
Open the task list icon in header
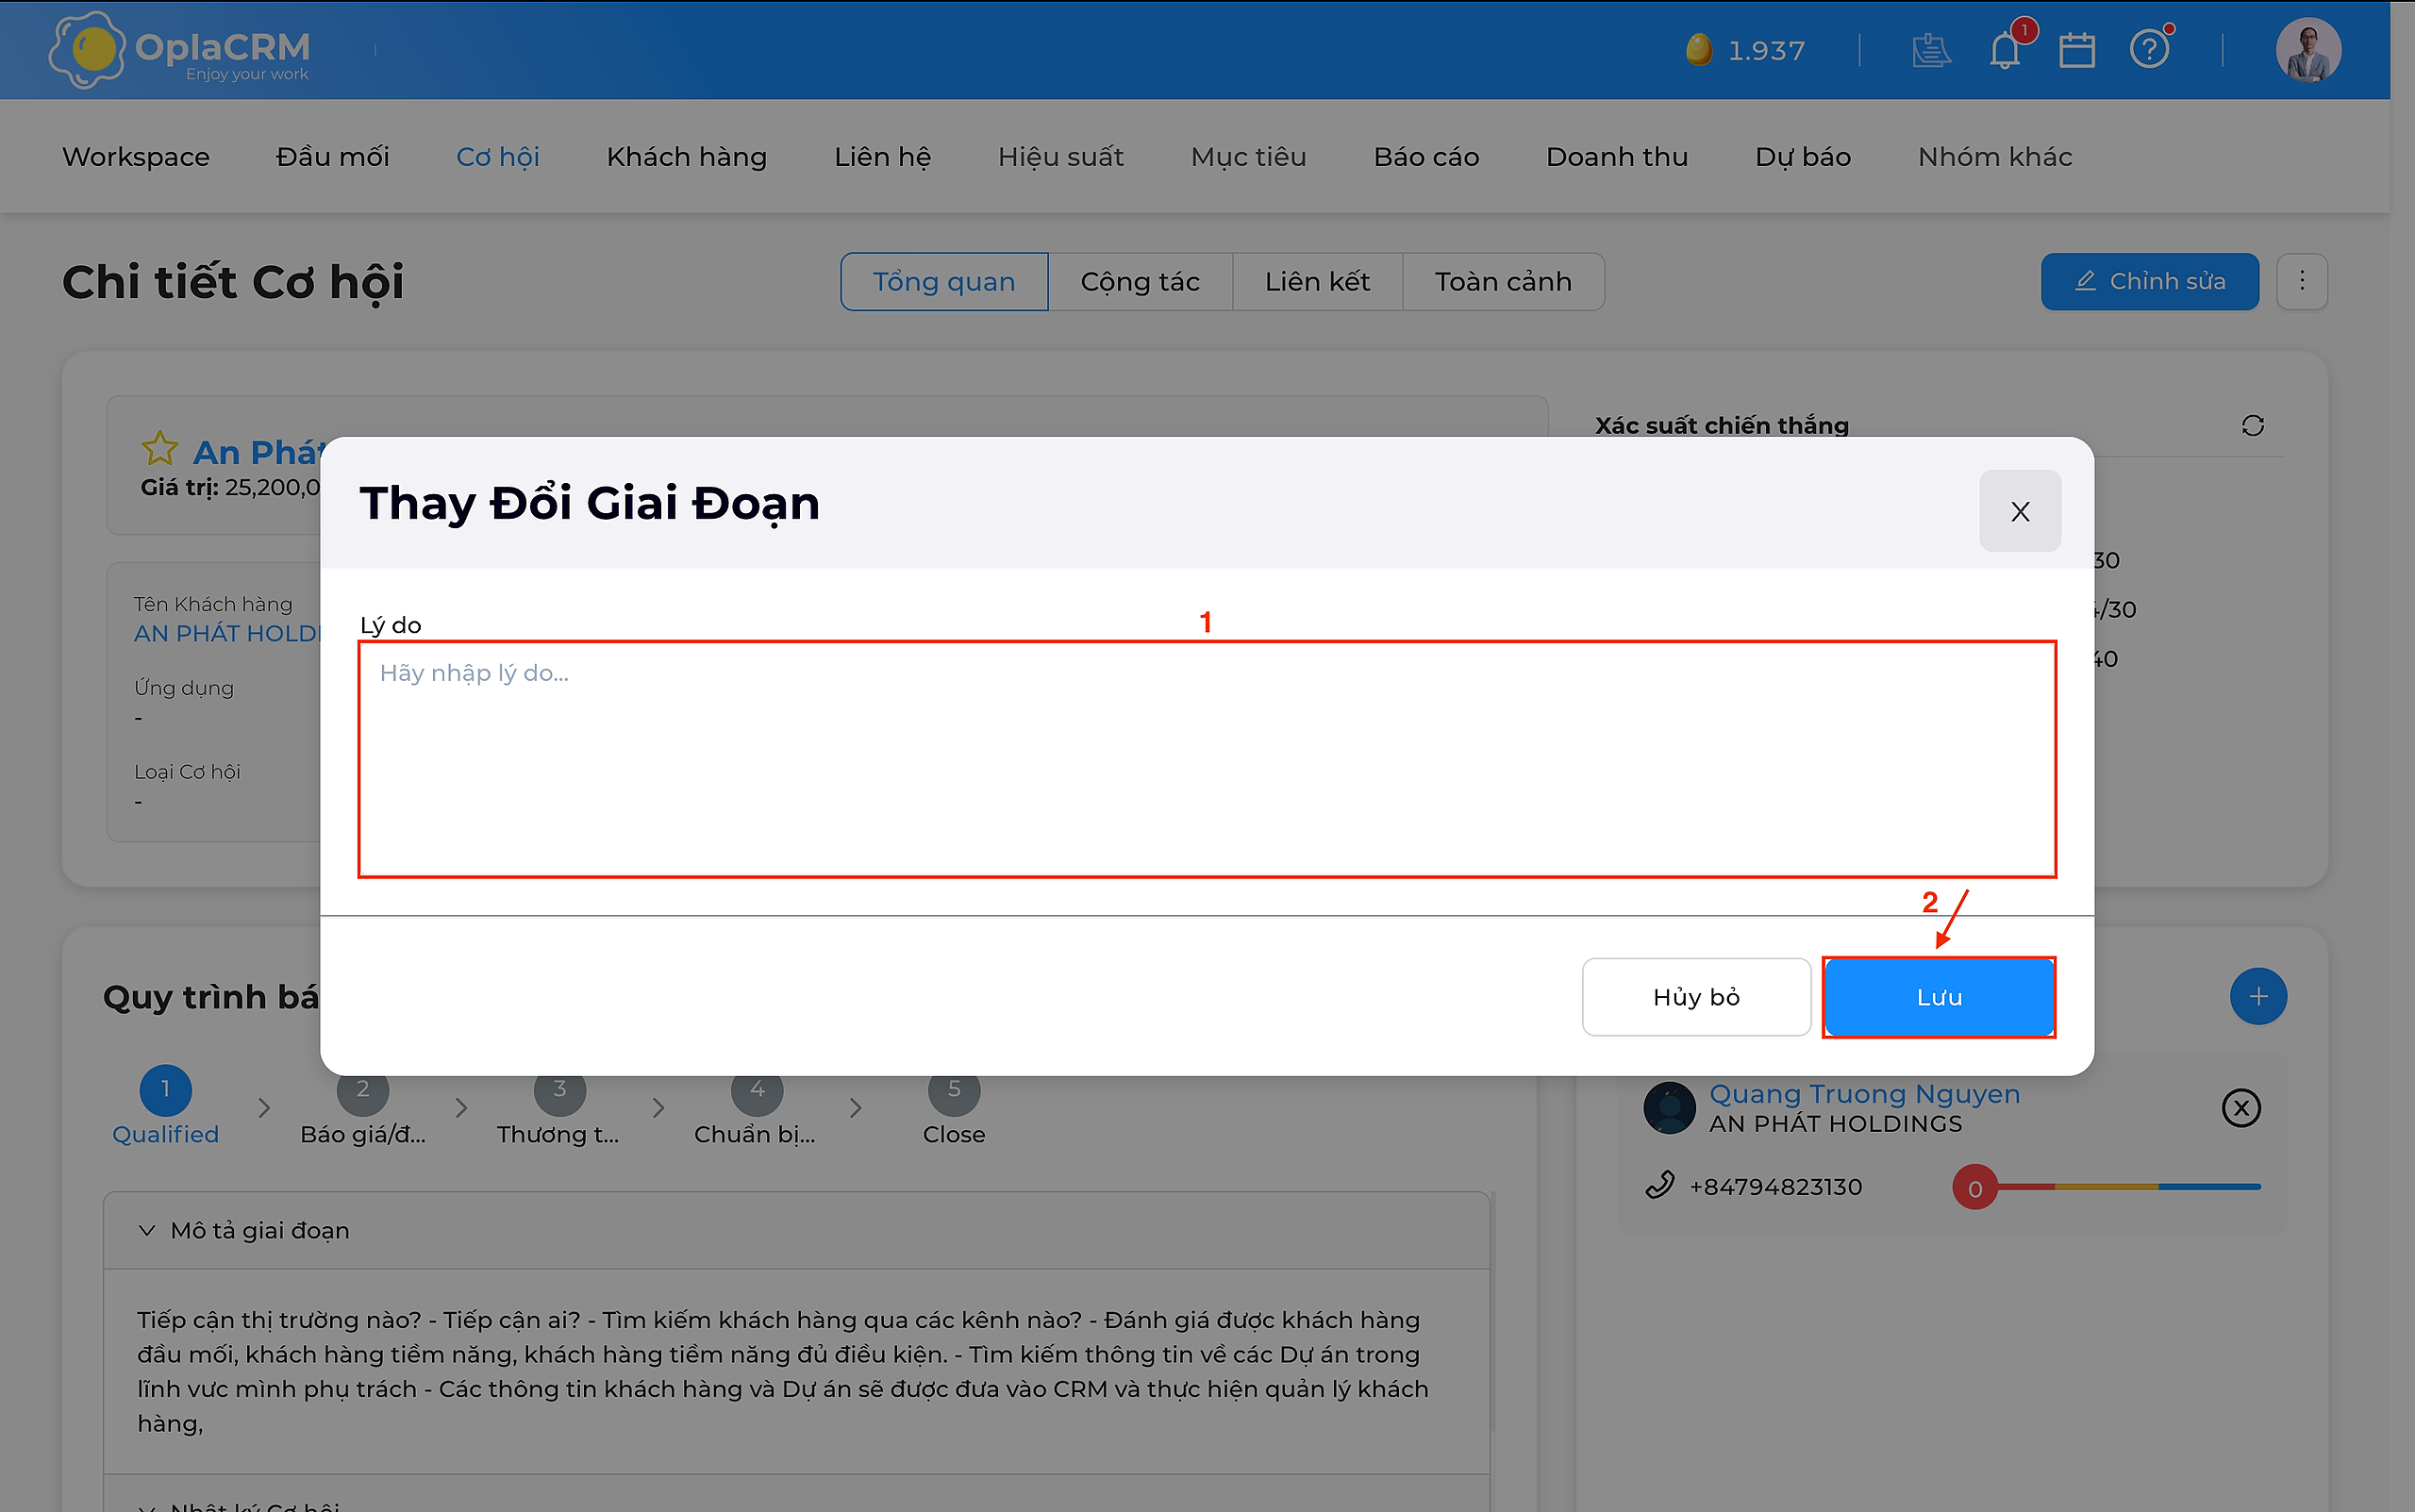1931,50
